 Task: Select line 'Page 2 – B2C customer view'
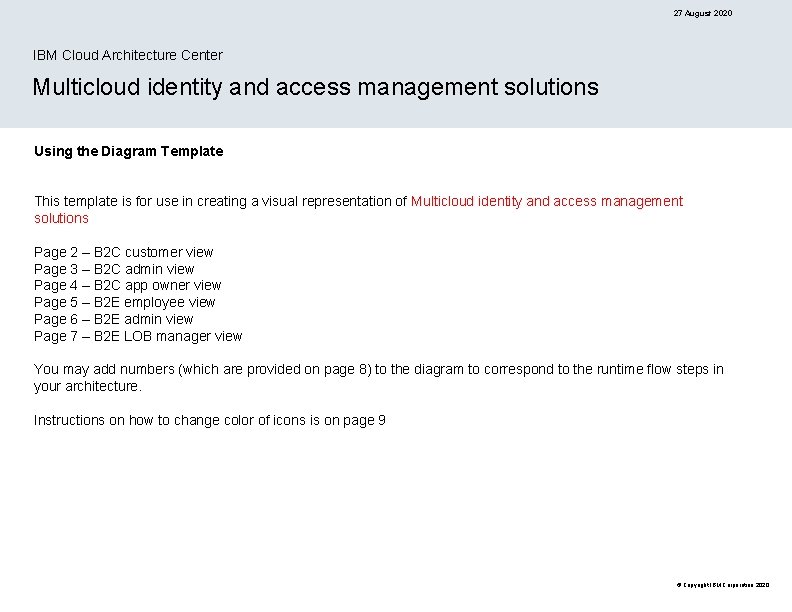point(123,252)
